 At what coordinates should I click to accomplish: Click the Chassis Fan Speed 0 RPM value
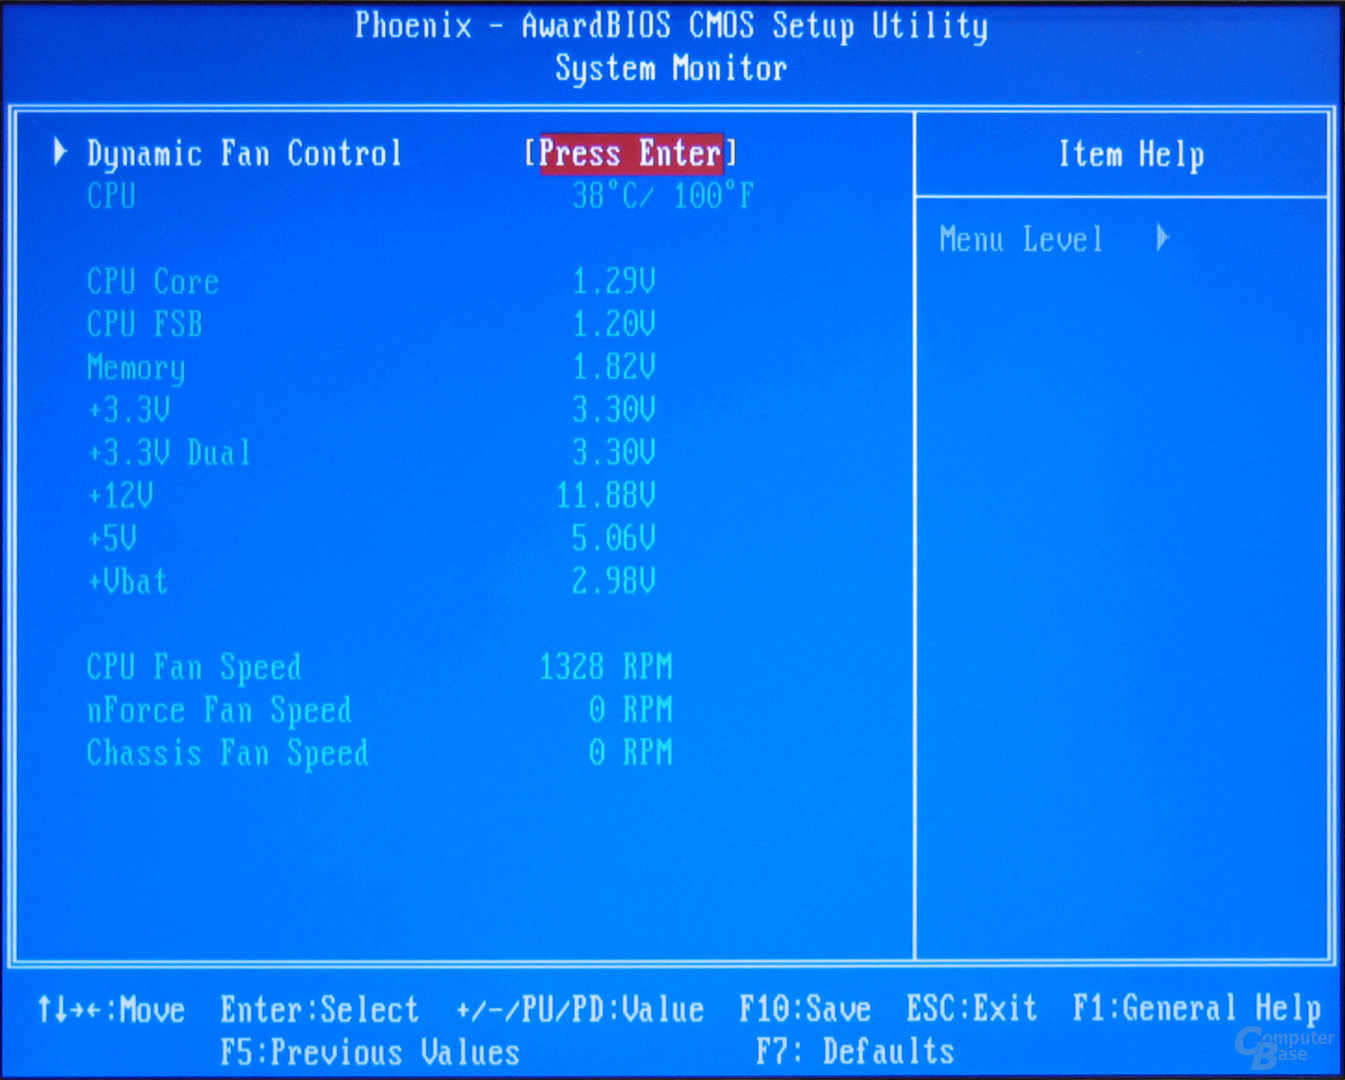[x=631, y=753]
